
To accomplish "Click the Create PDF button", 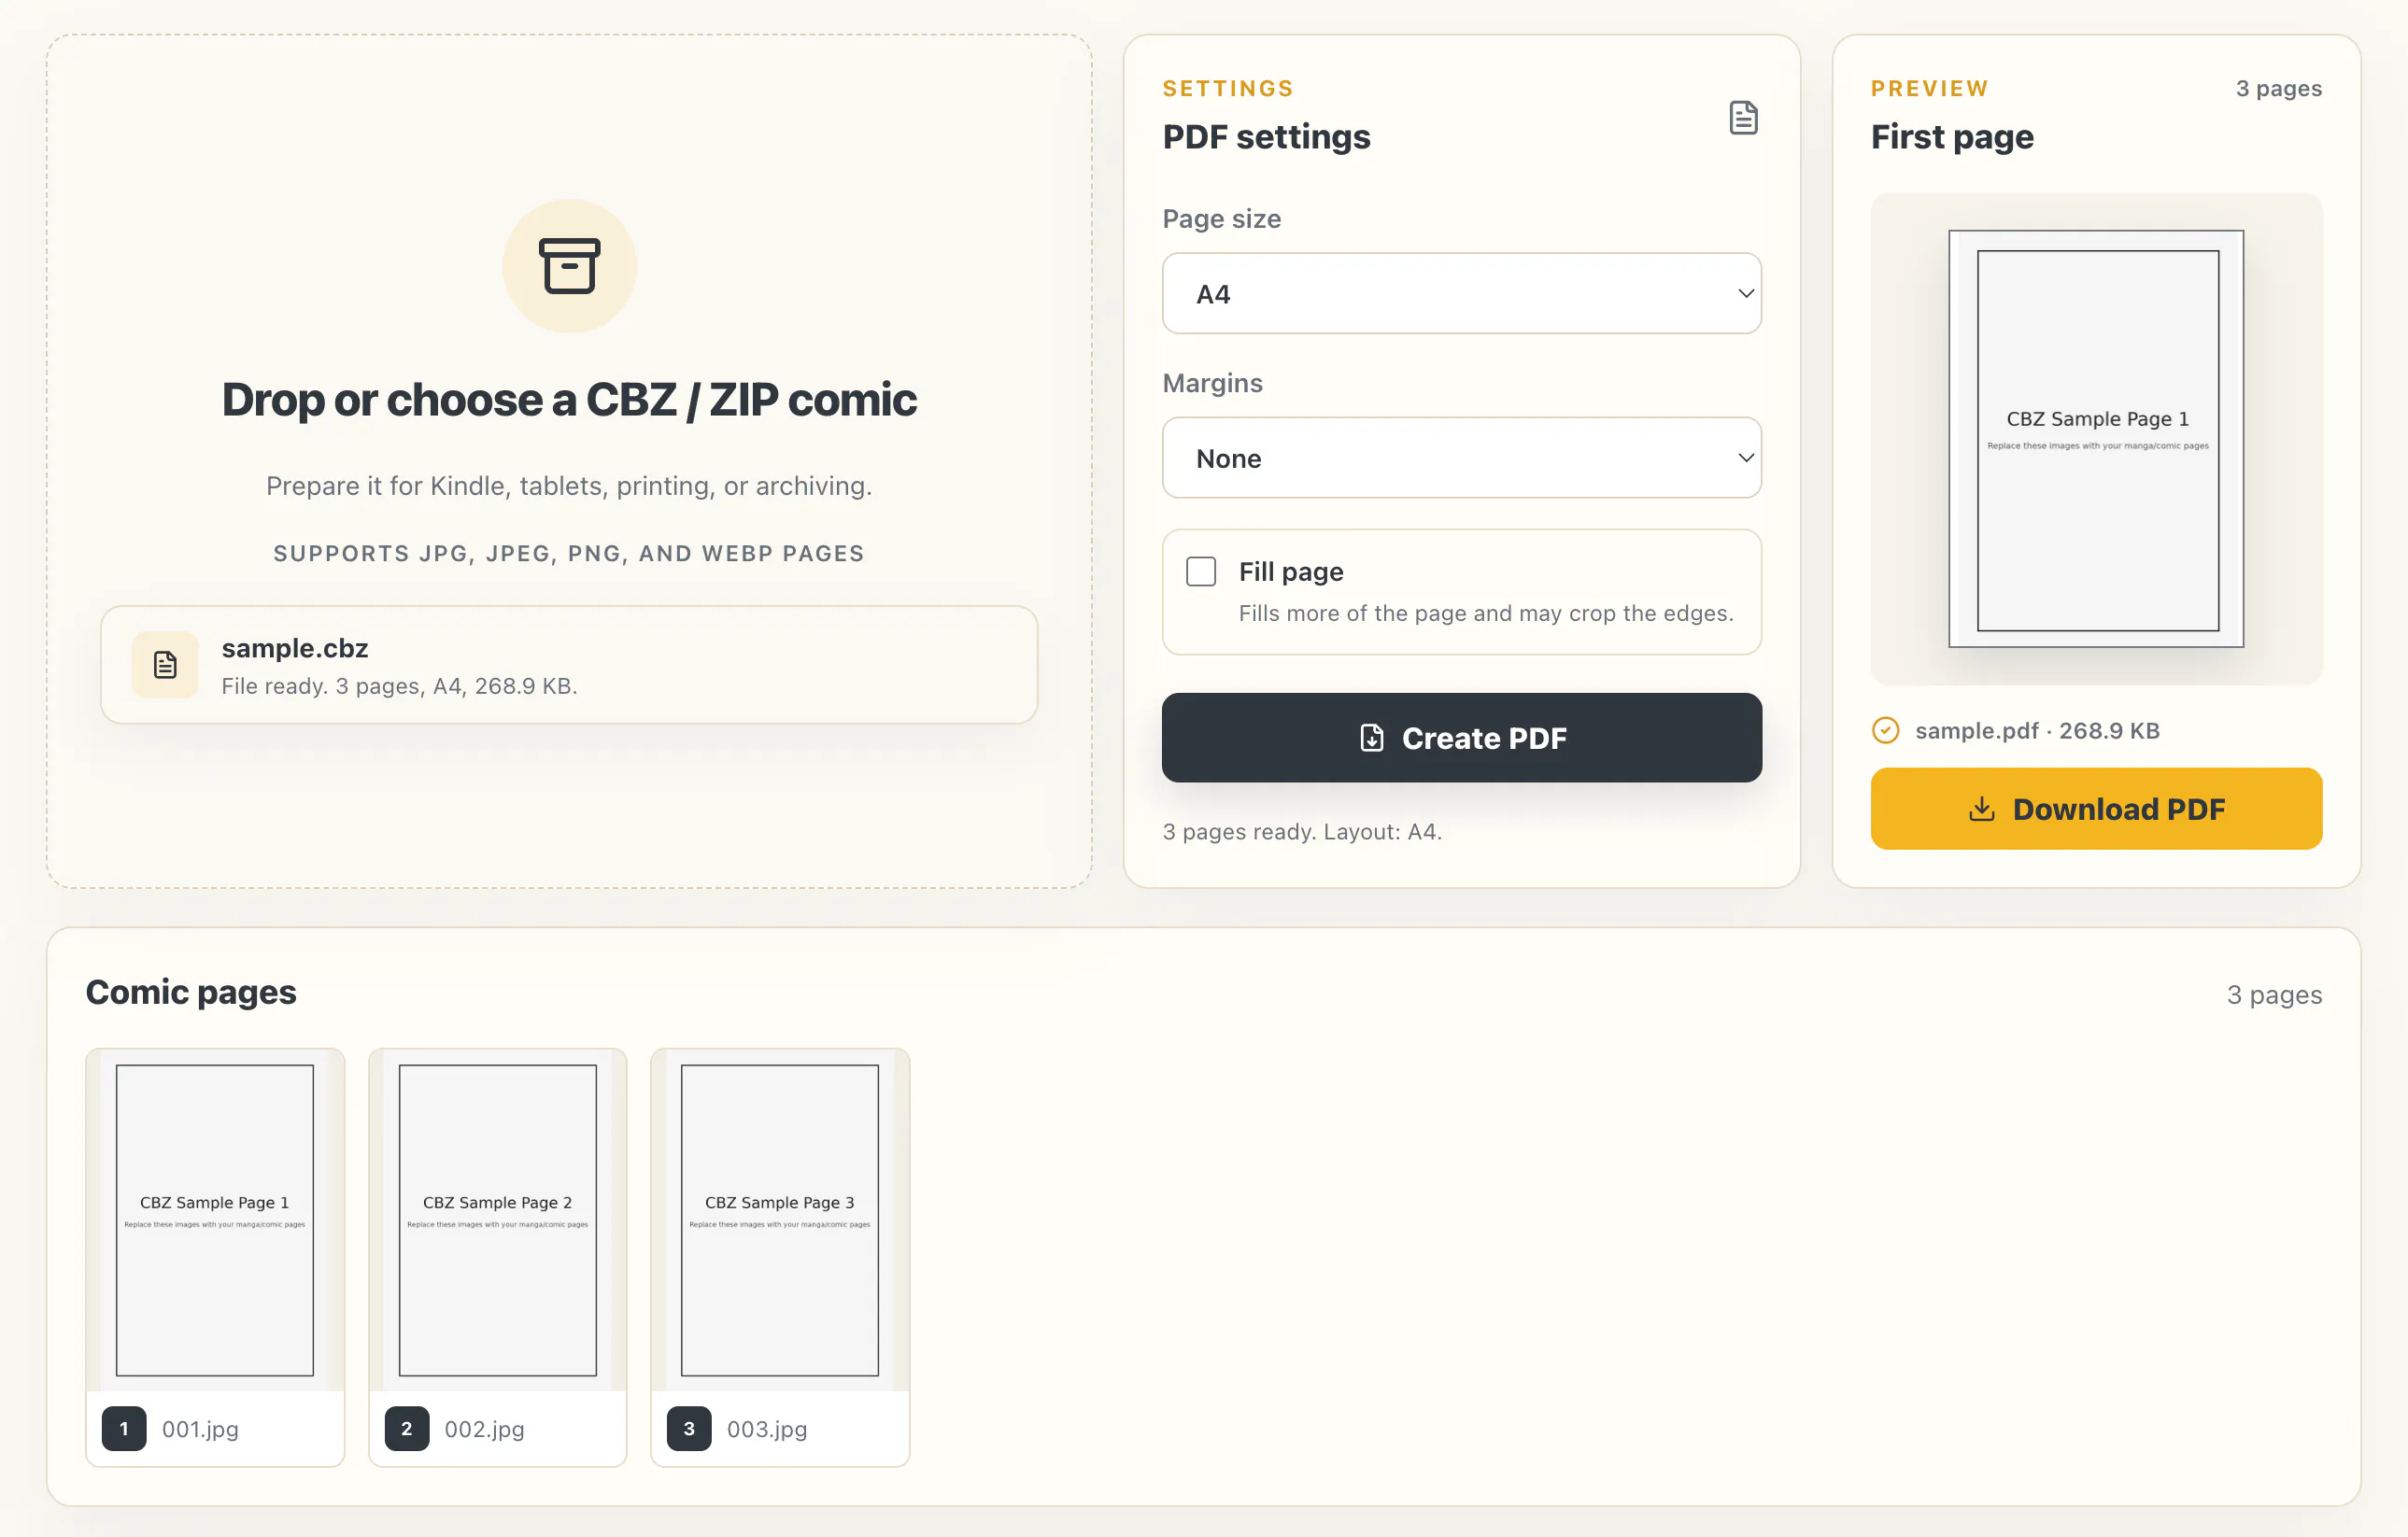I will 1461,738.
